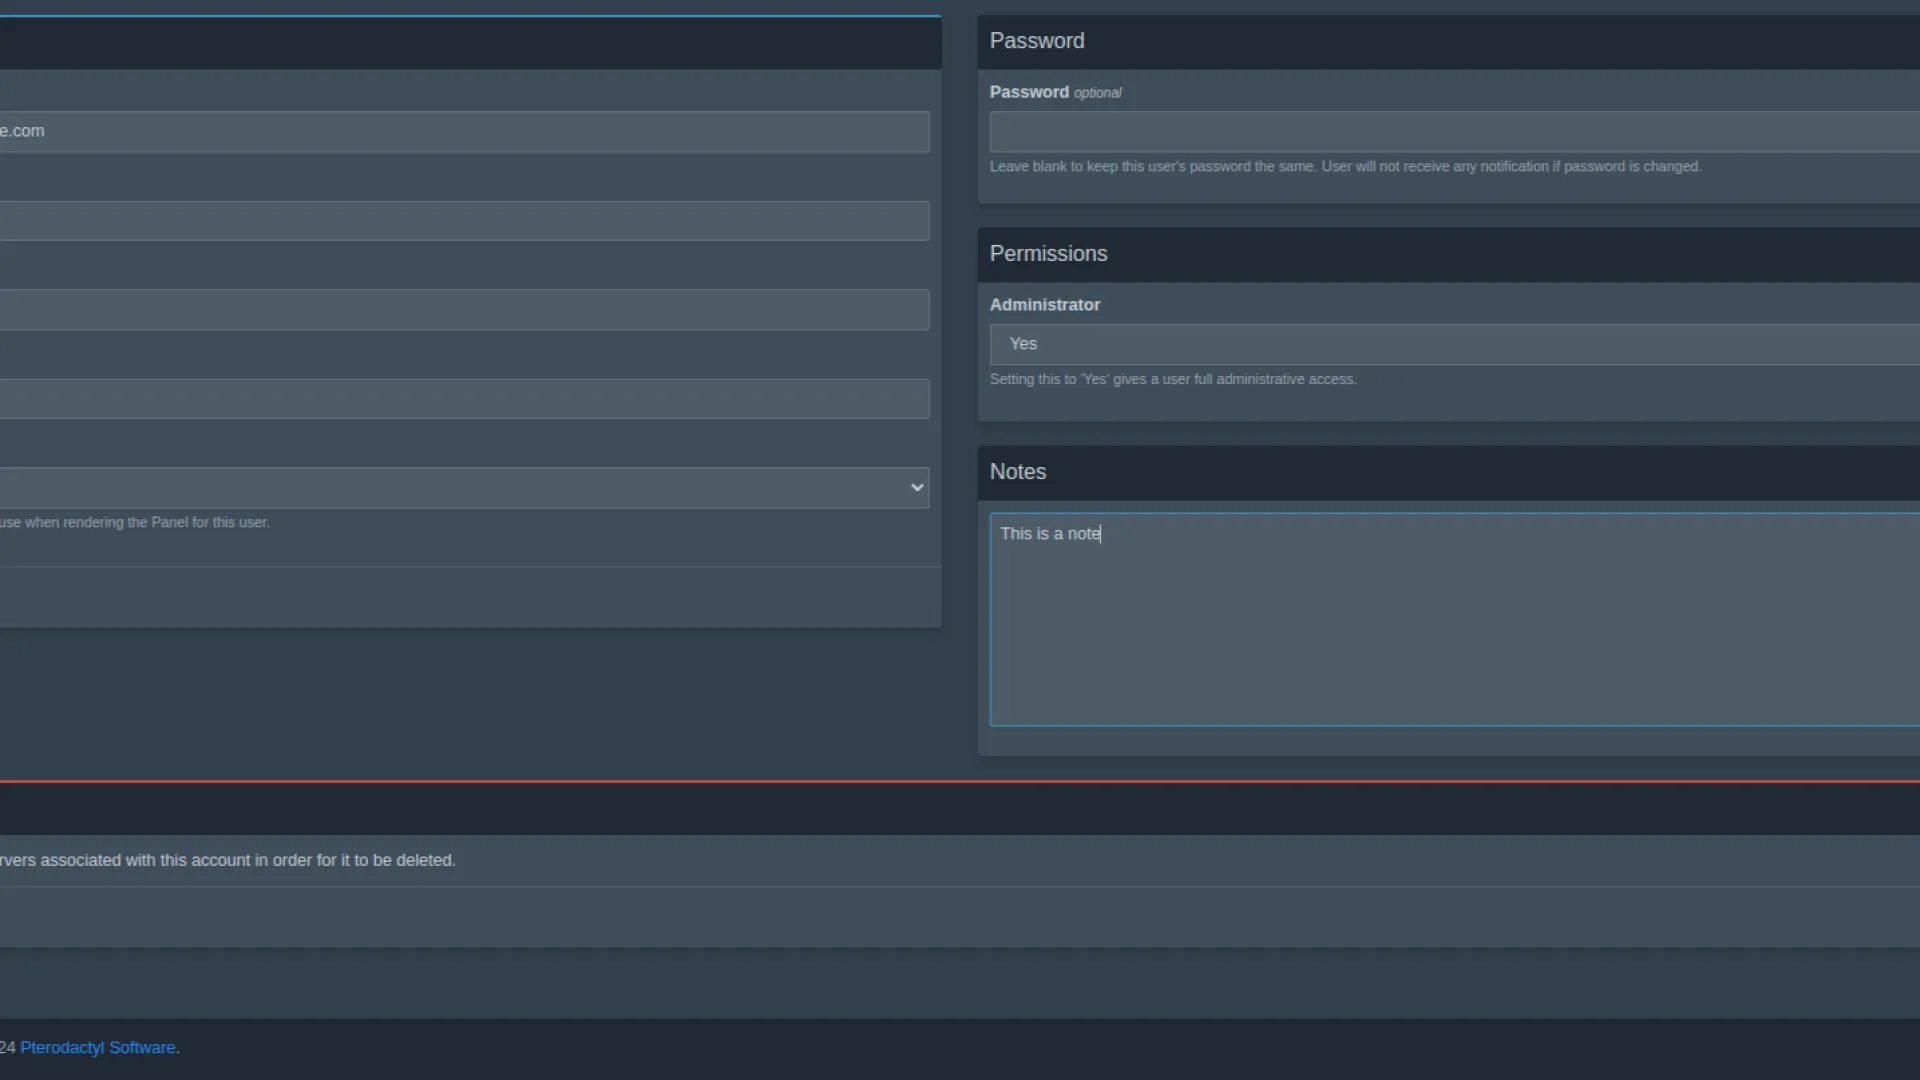Click the Password panel header
Screen dimensions: 1920x1080
(x=1037, y=41)
